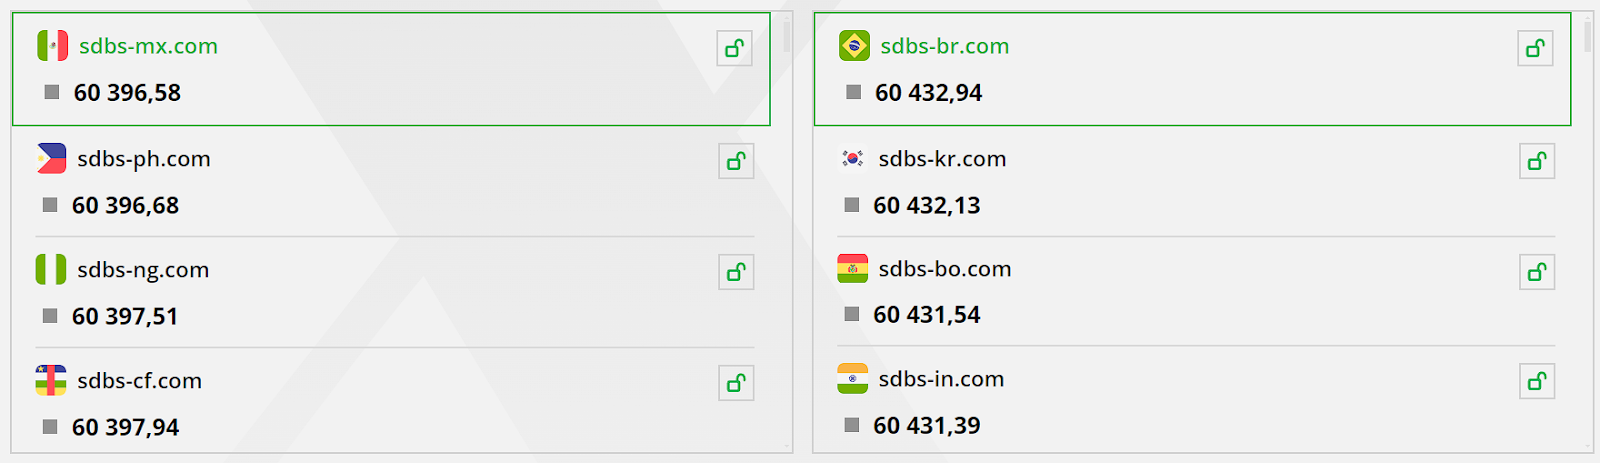
Task: Click the Brazil flag icon
Action: click(x=854, y=46)
